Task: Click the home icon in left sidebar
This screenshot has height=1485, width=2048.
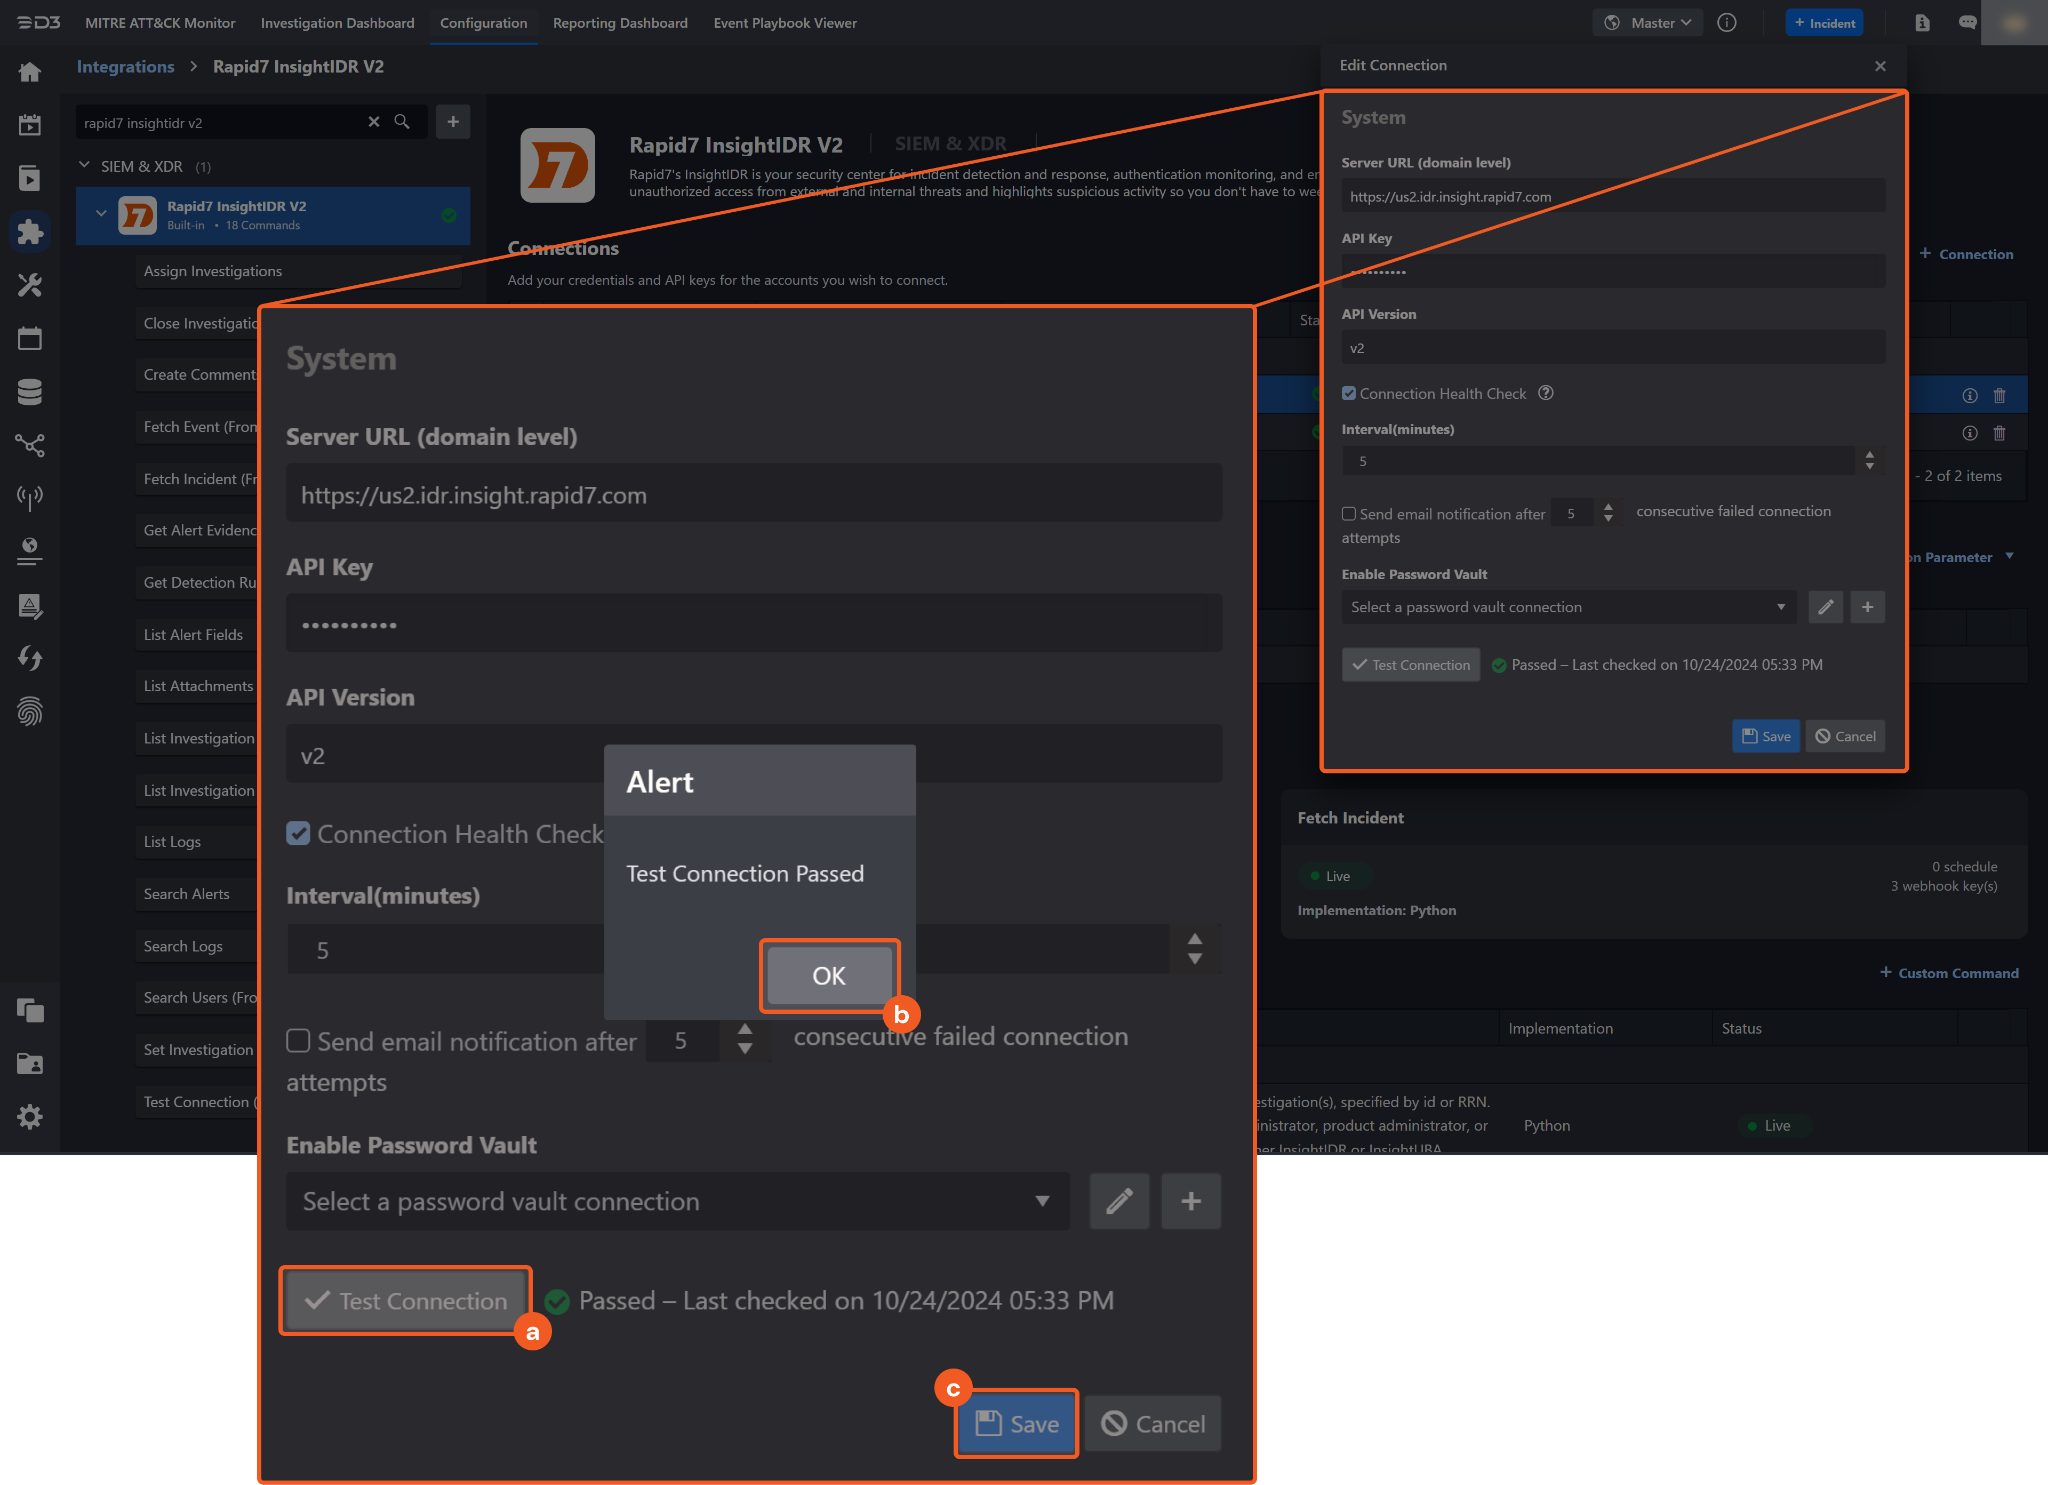Action: (x=30, y=72)
